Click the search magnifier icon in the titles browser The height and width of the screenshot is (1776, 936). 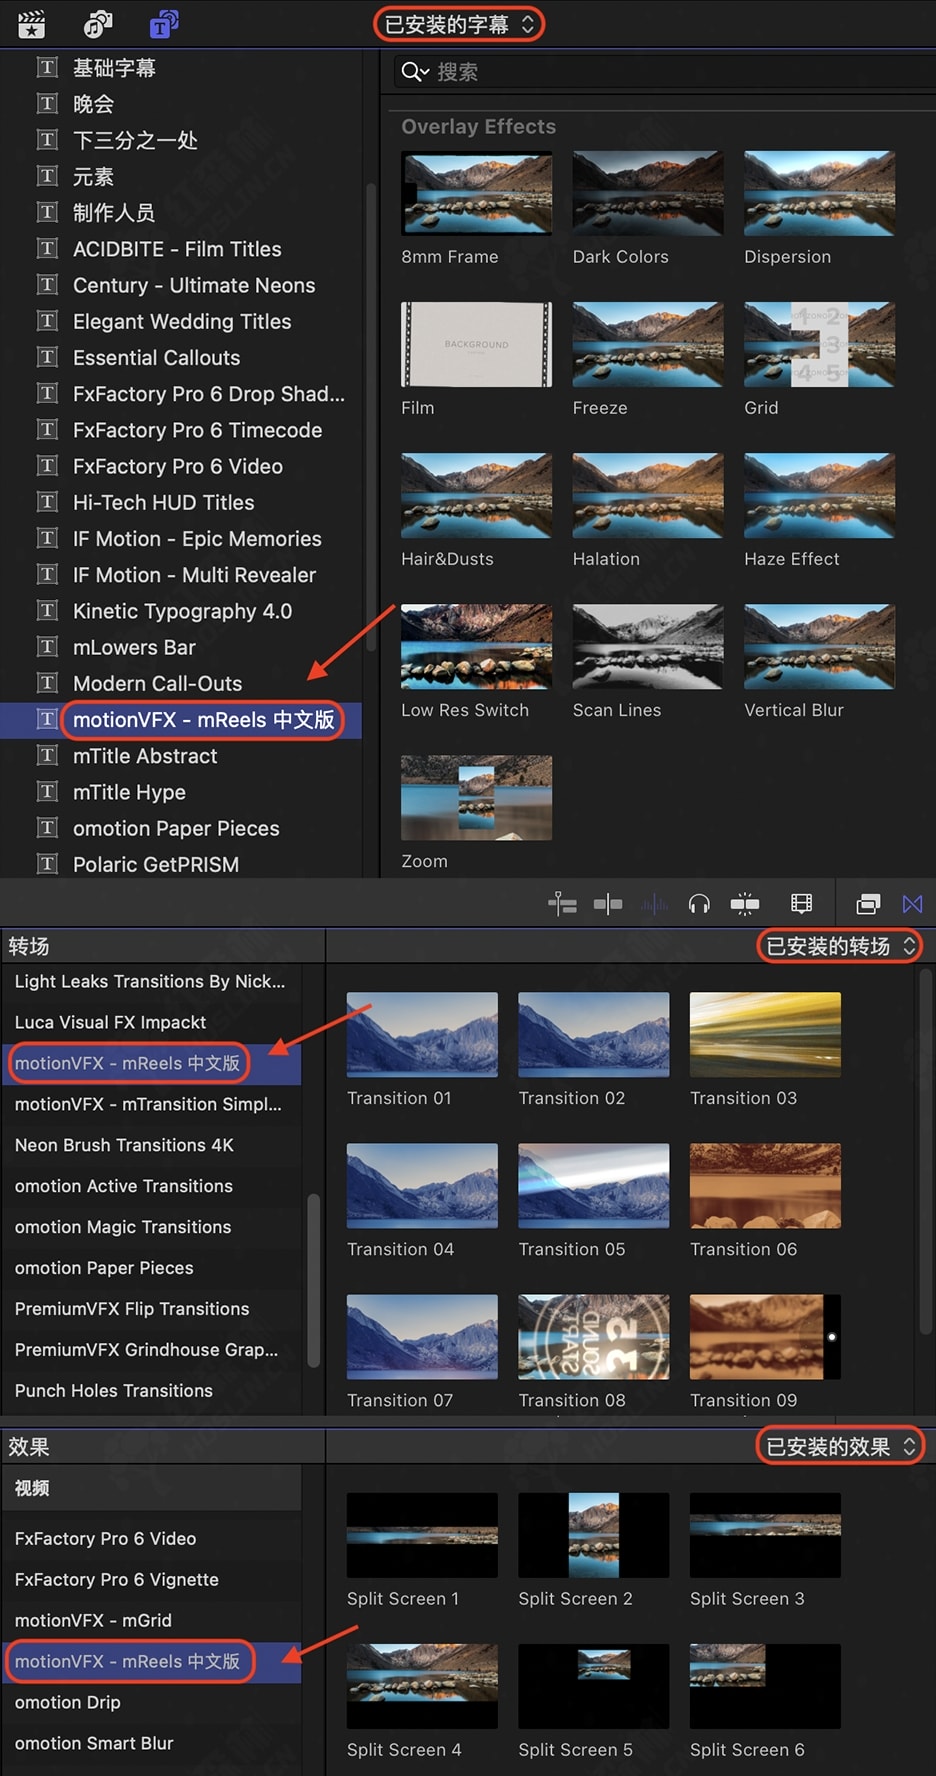(414, 72)
